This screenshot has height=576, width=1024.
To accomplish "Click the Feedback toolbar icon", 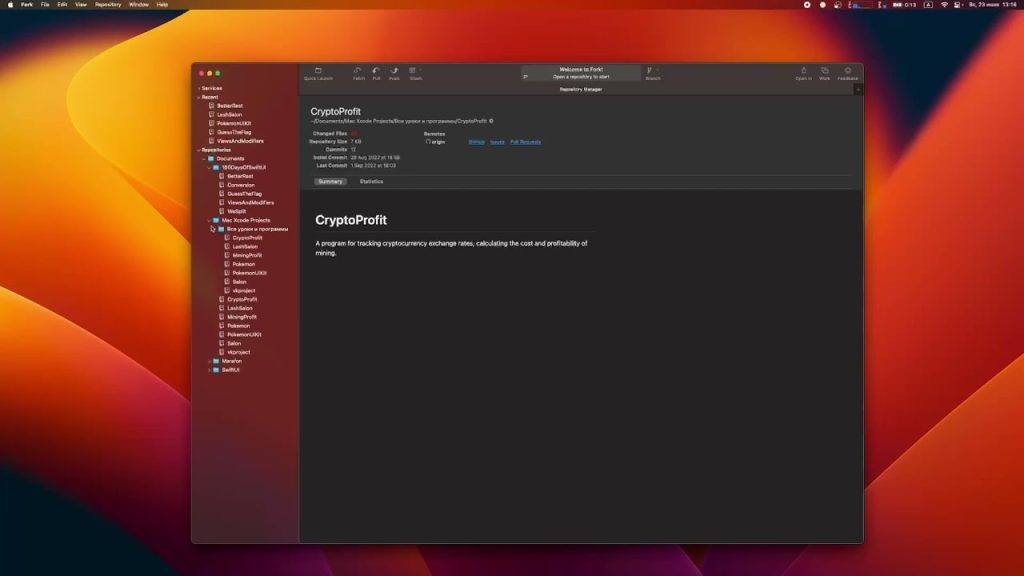I will coord(848,71).
